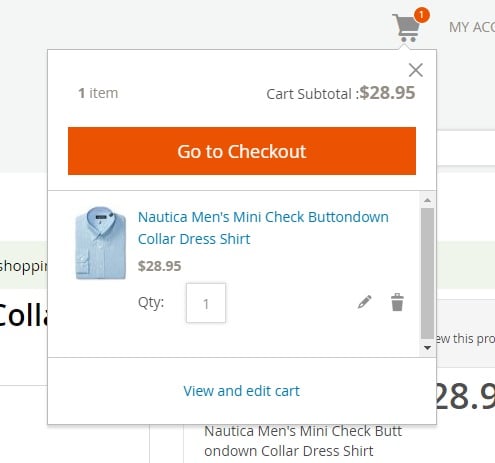Click the $28.95 item price
Image resolution: width=495 pixels, height=463 pixels.
pyautogui.click(x=159, y=266)
